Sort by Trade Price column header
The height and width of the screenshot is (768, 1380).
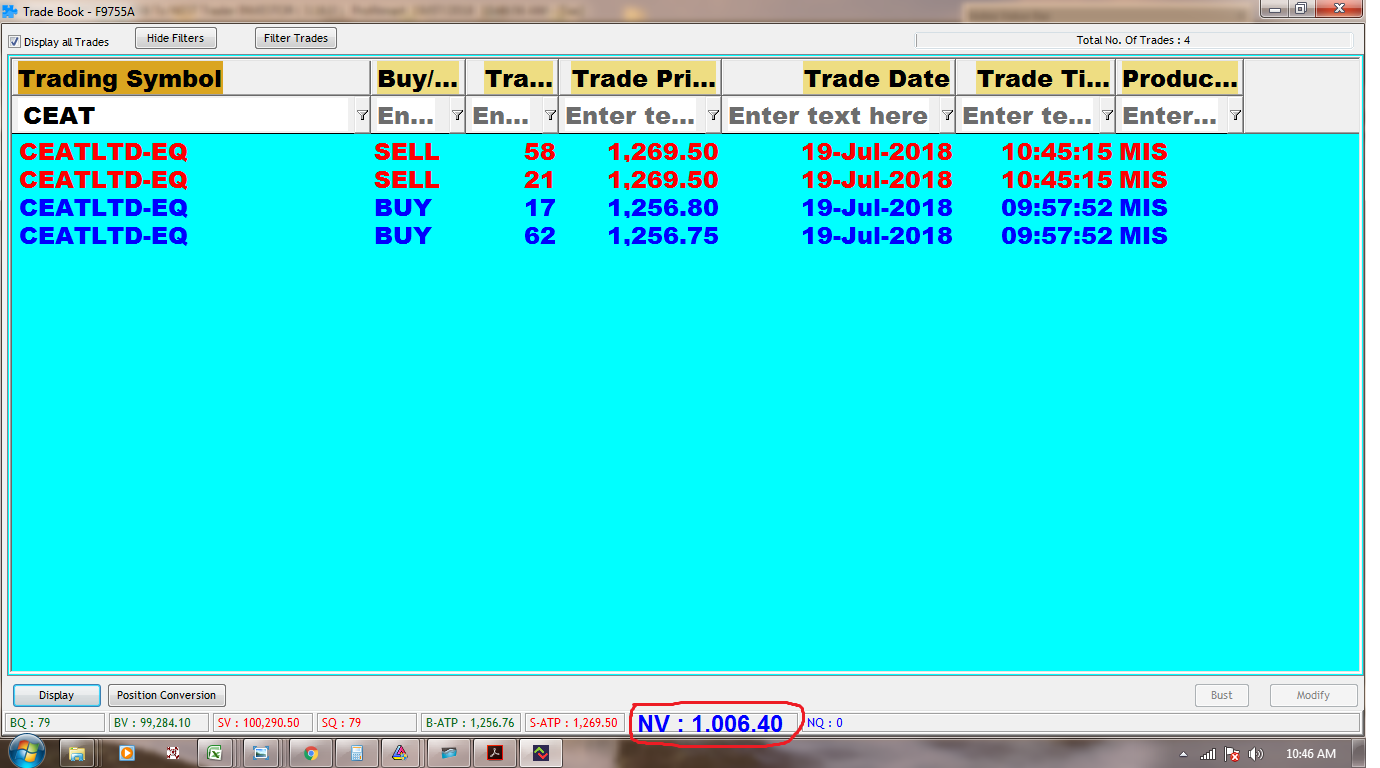point(640,78)
